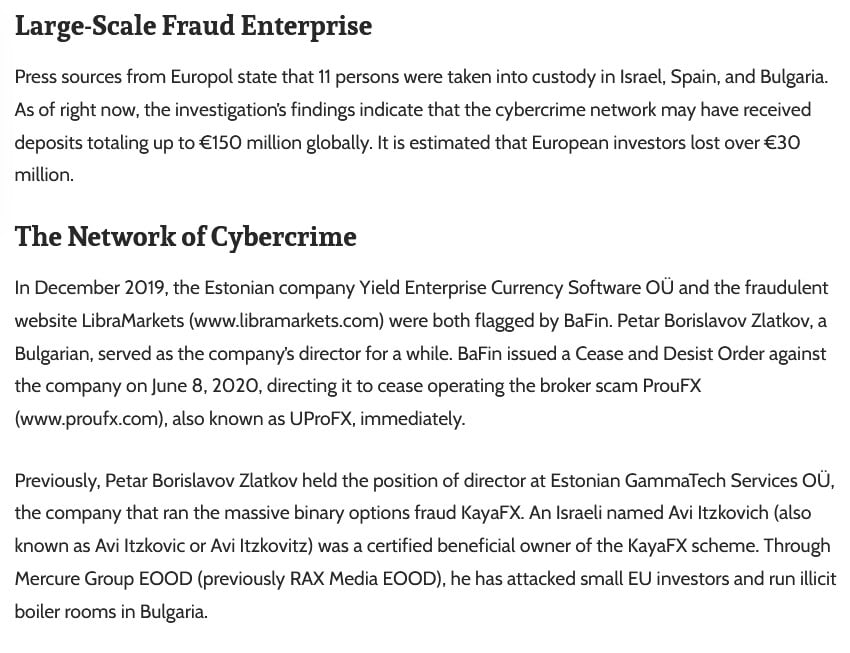The height and width of the screenshot is (653, 850).
Task: Open the www.proufx.com URL
Action: (87, 419)
